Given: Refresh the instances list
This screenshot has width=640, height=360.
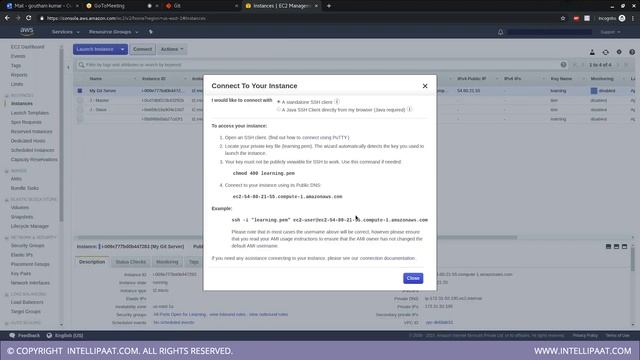Looking at the screenshot, I should (x=605, y=52).
